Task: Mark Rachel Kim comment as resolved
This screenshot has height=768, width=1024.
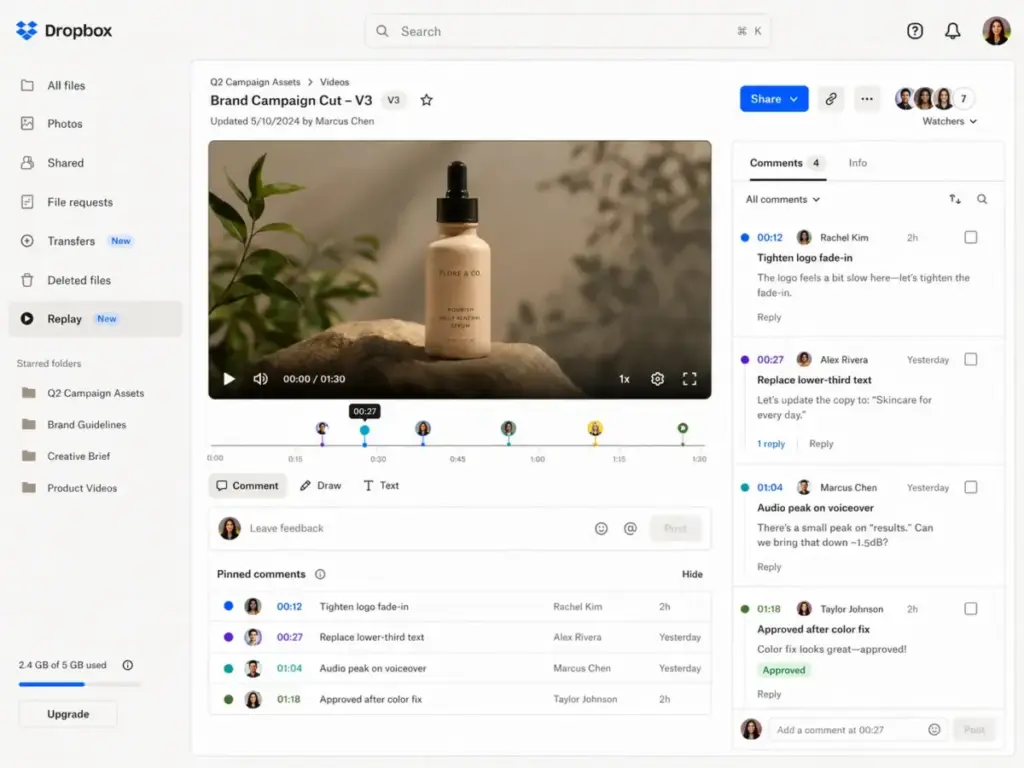Action: coord(970,237)
